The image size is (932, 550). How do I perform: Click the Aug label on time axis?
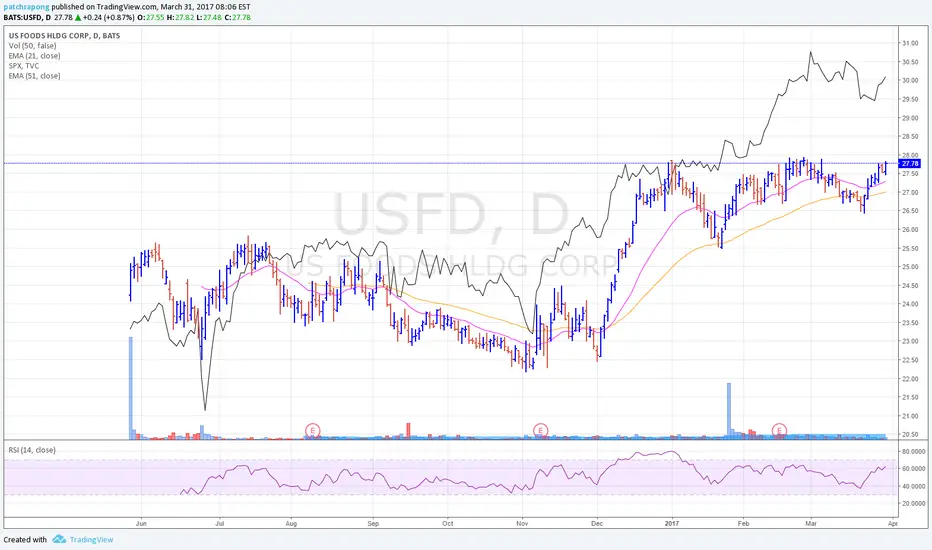click(x=291, y=524)
